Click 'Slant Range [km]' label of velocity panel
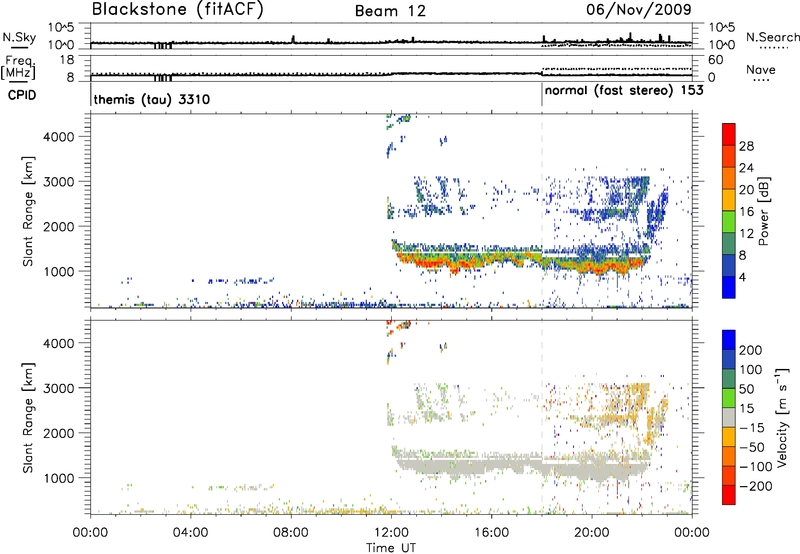800x554 pixels. pyautogui.click(x=28, y=418)
